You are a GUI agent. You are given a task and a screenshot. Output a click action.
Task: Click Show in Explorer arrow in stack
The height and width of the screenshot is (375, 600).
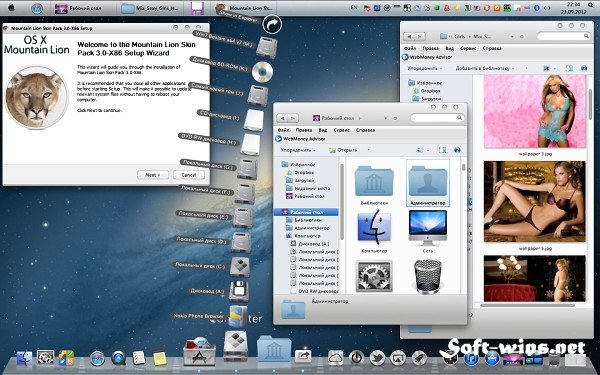[x=272, y=25]
